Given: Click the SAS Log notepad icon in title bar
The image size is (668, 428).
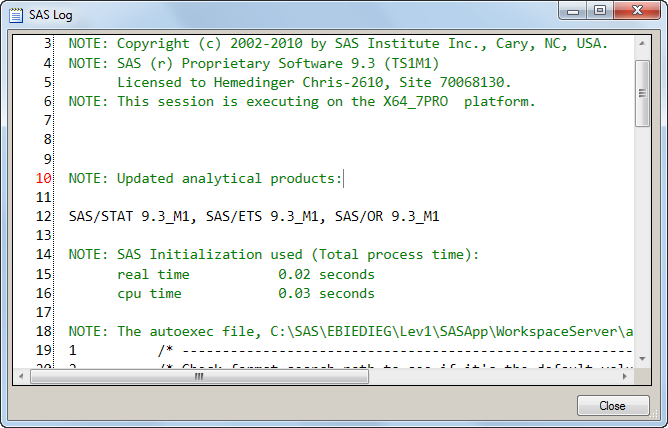Looking at the screenshot, I should click(x=16, y=15).
